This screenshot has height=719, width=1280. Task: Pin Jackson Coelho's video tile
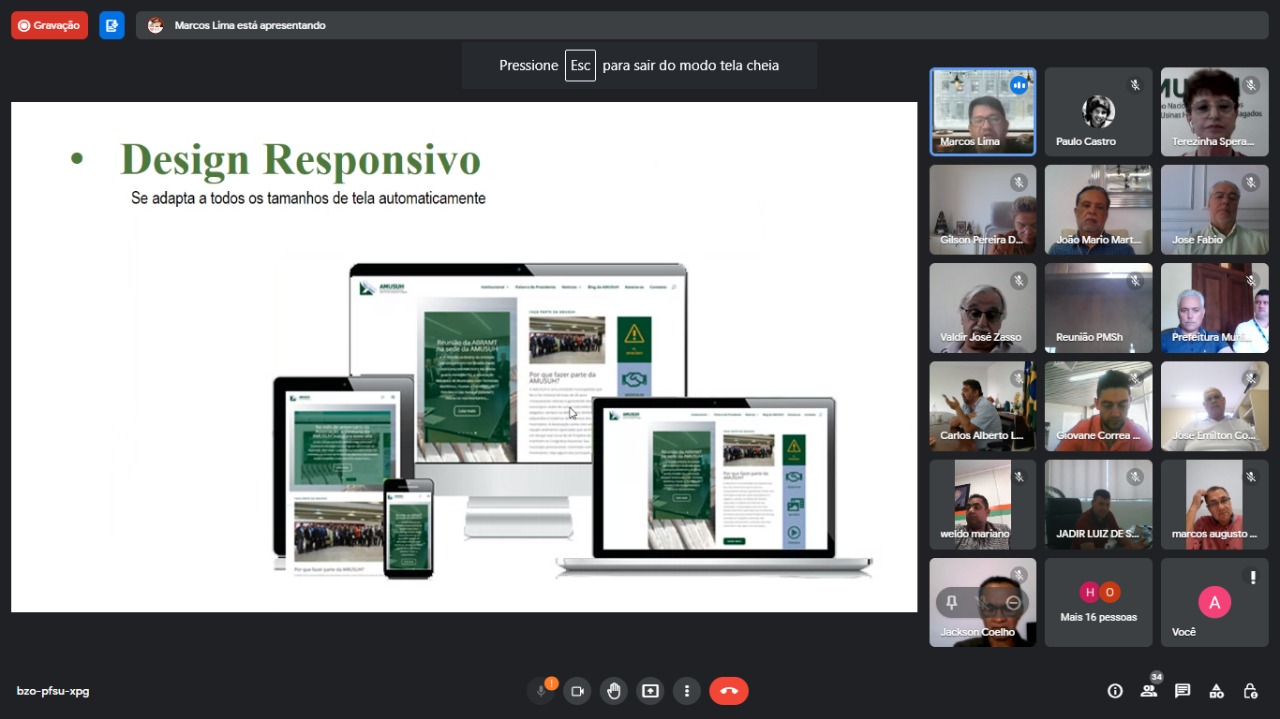952,603
